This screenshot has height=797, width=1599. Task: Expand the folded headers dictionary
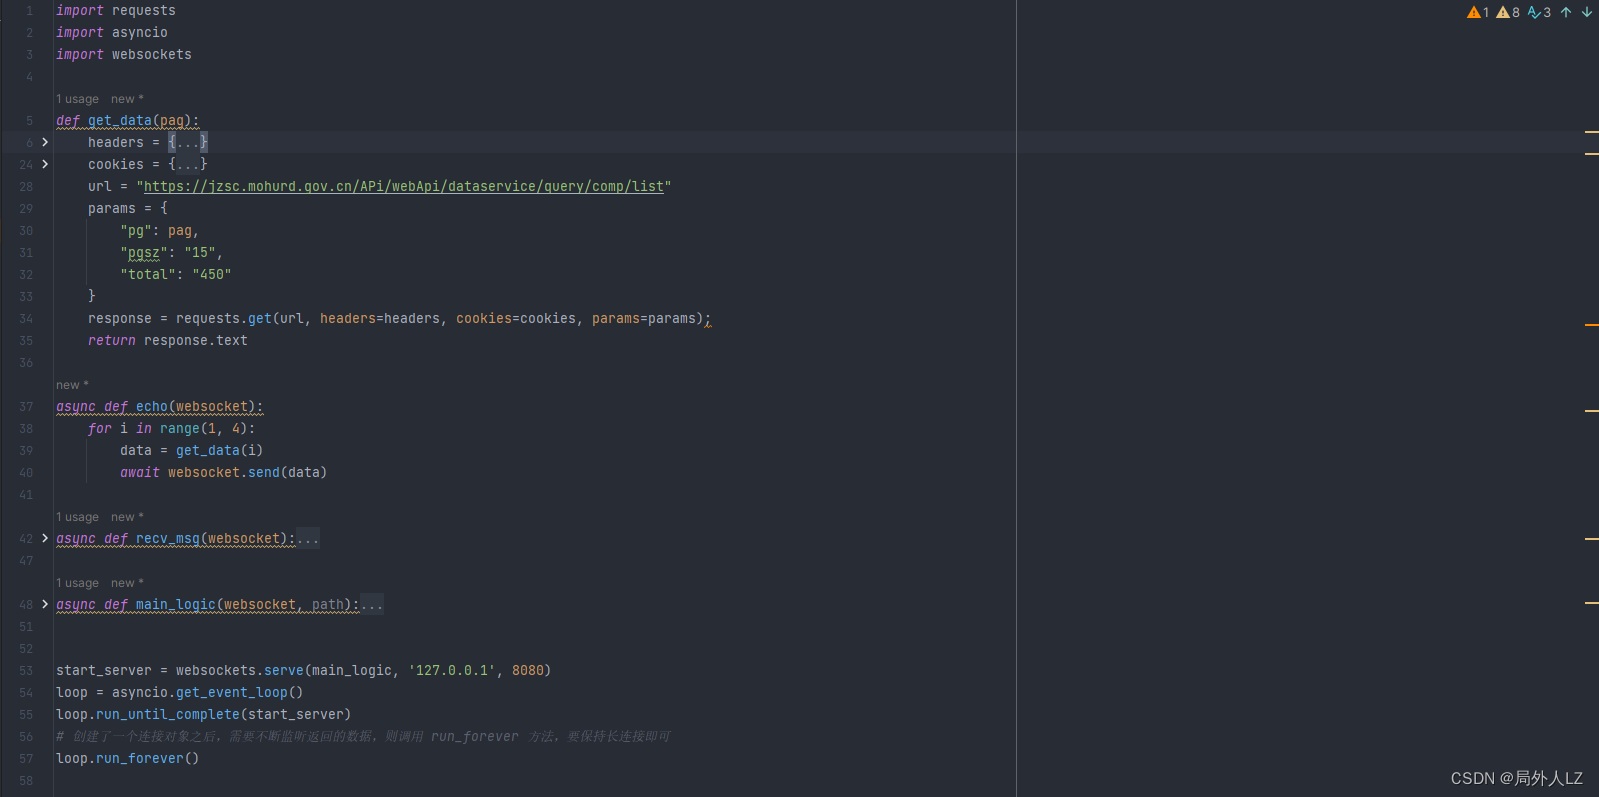pos(45,142)
